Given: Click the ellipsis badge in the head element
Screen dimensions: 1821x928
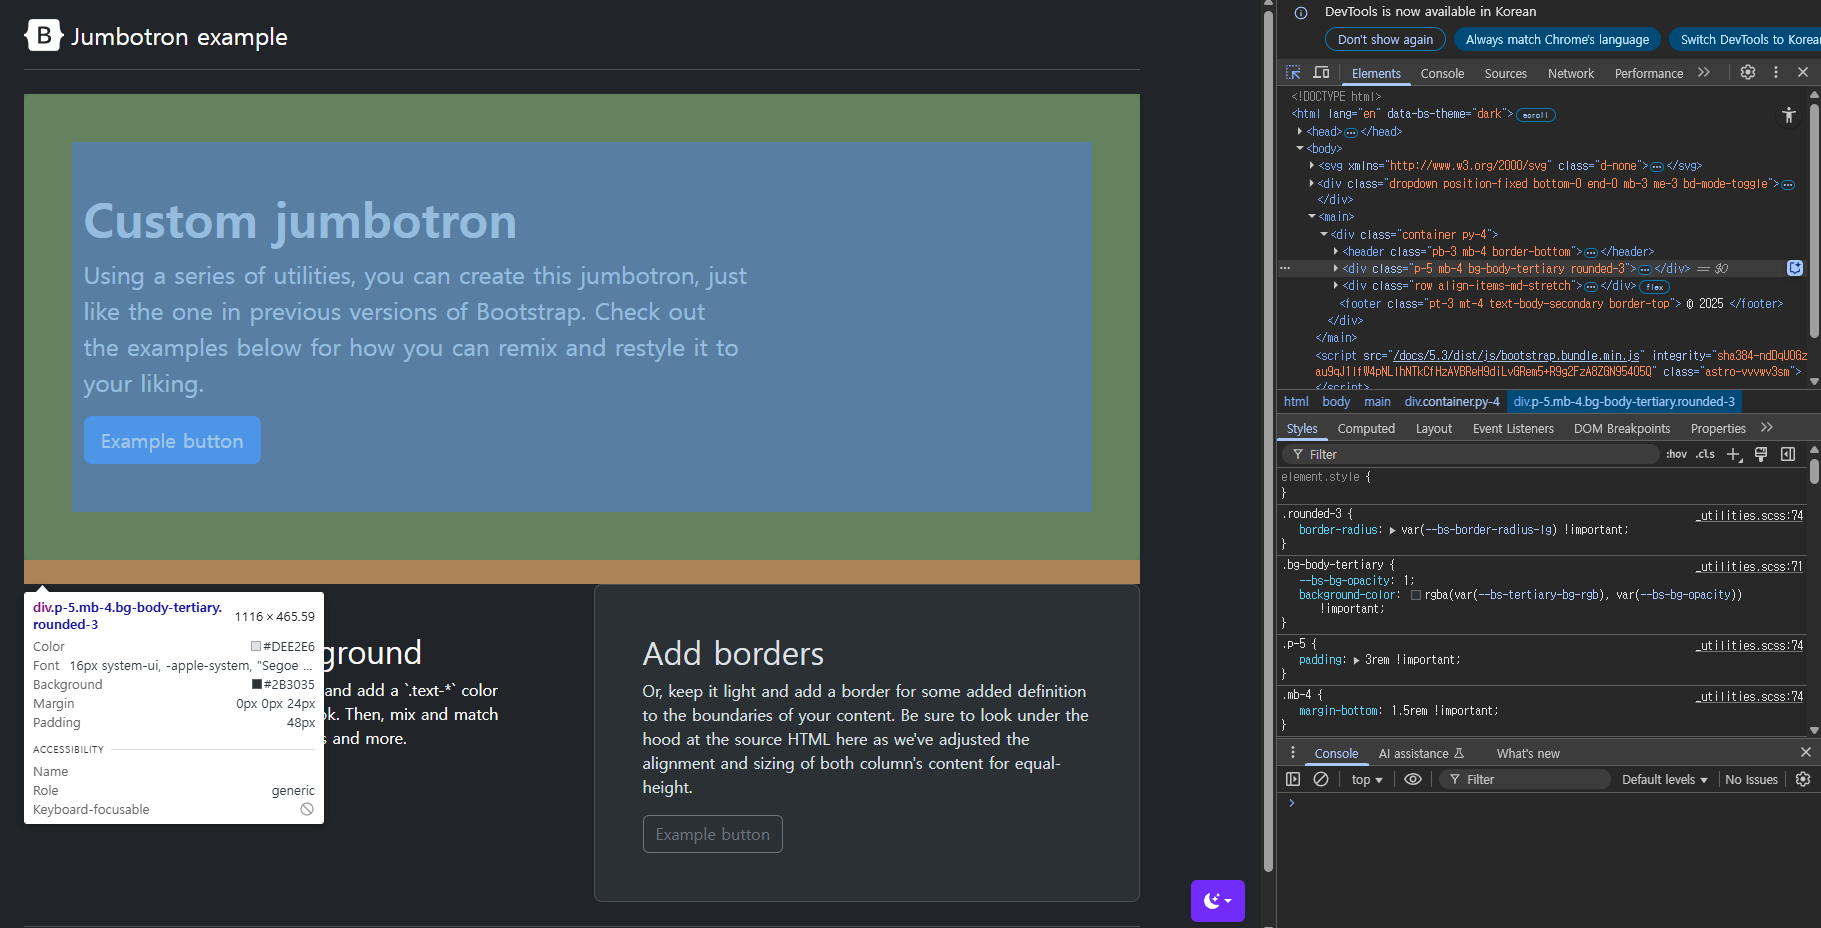Looking at the screenshot, I should (1351, 132).
